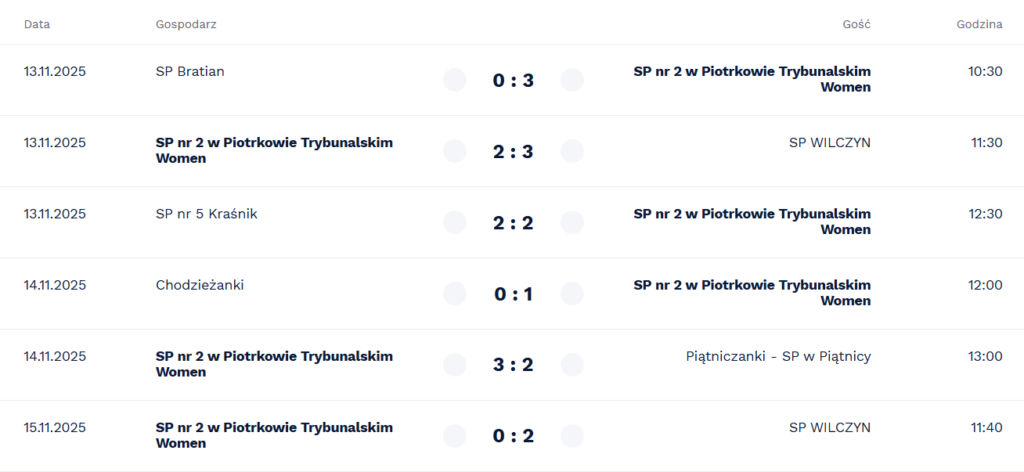Image resolution: width=1024 pixels, height=472 pixels.
Task: Click Chodzieżanki's logo circle left of 0 : 1
Action: pyautogui.click(x=455, y=293)
